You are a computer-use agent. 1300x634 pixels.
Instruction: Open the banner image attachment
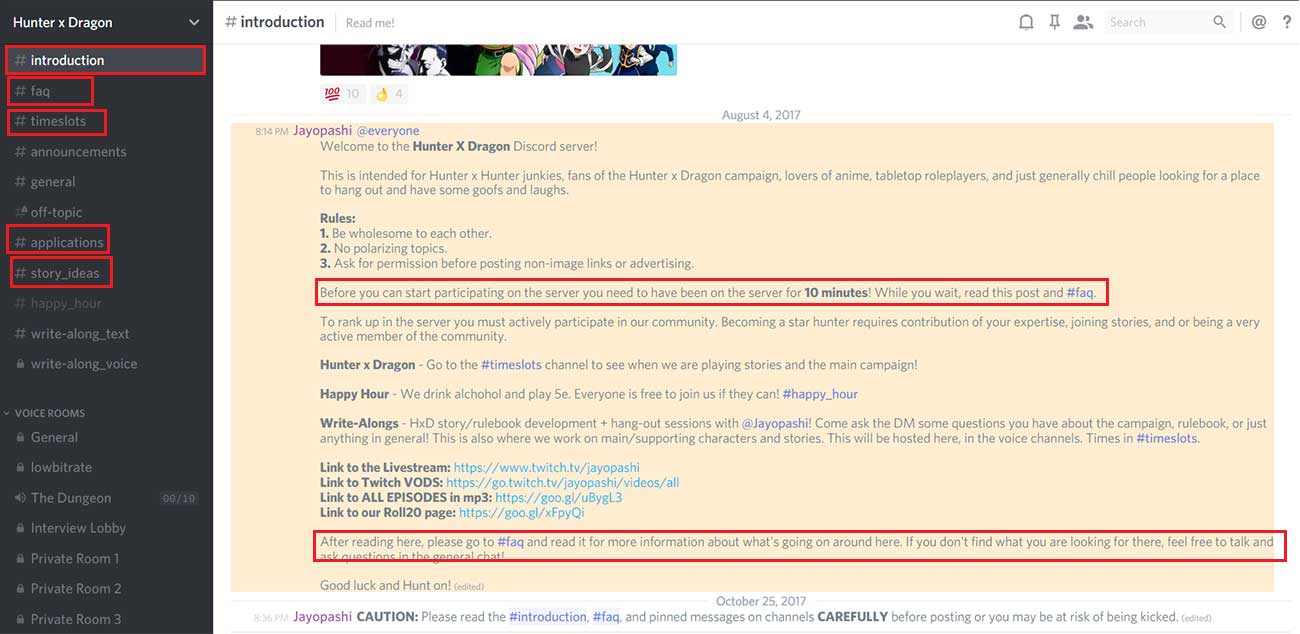(x=498, y=59)
